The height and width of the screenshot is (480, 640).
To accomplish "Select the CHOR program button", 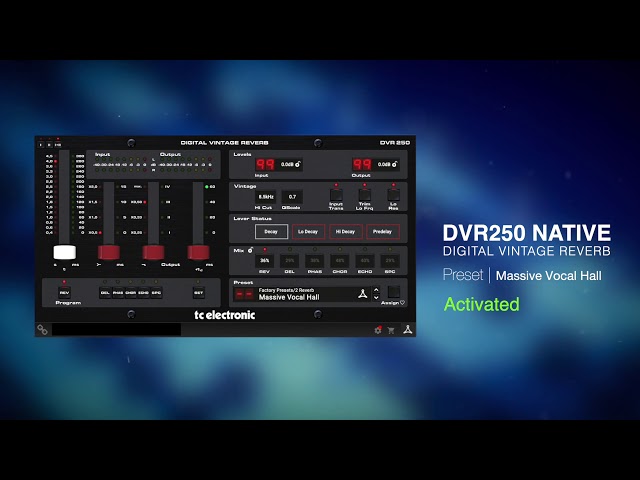I will [x=131, y=293].
